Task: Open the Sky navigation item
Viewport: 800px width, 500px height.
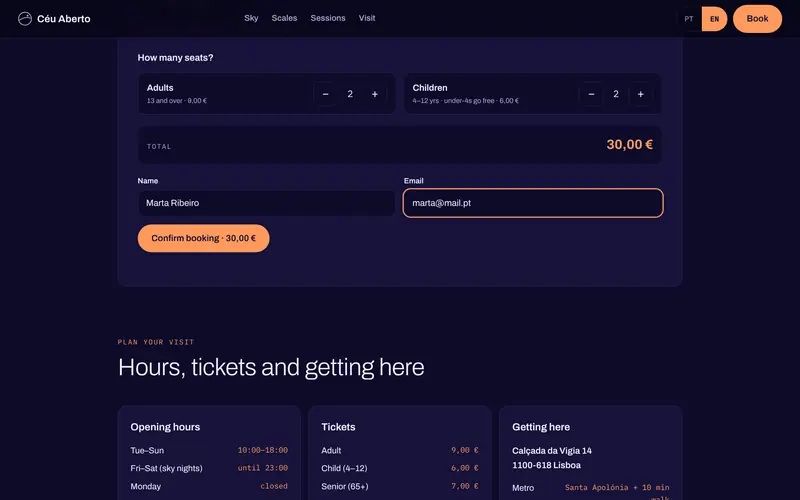Action: [251, 18]
